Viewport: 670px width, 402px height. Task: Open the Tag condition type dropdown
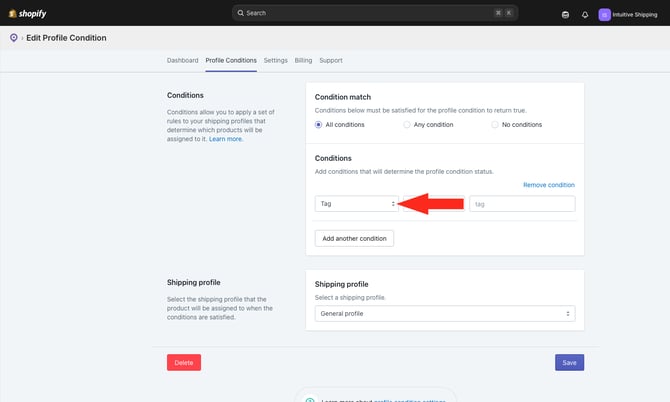(356, 204)
